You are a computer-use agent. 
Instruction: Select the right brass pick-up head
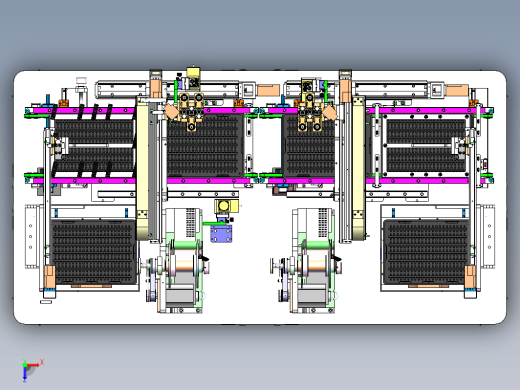click(x=310, y=112)
